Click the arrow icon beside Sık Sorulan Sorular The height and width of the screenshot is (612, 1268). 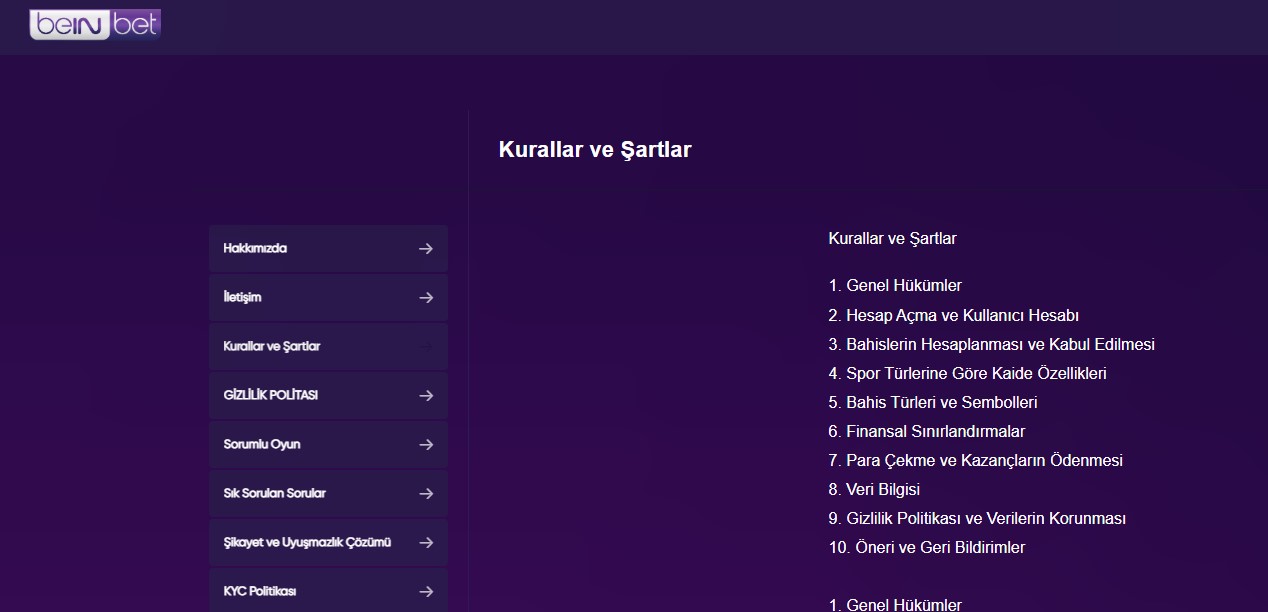[x=426, y=493]
